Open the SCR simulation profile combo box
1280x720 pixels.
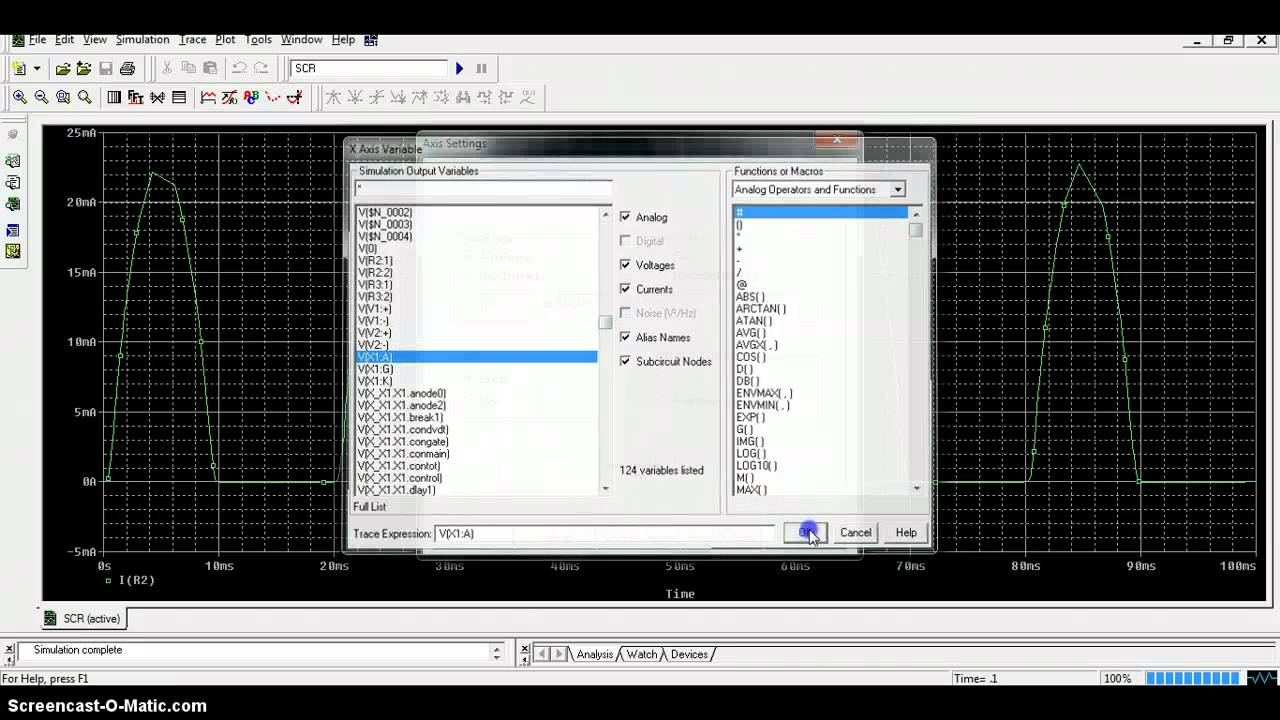369,68
